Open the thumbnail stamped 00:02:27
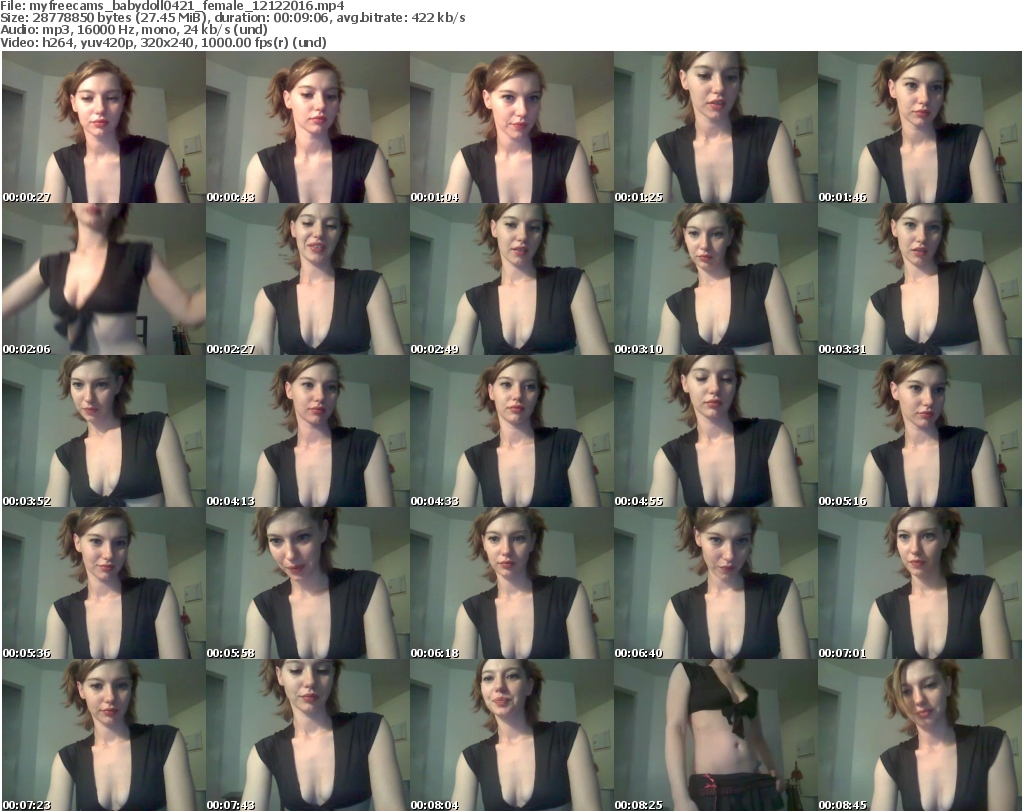This screenshot has height=811, width=1024. [x=308, y=279]
